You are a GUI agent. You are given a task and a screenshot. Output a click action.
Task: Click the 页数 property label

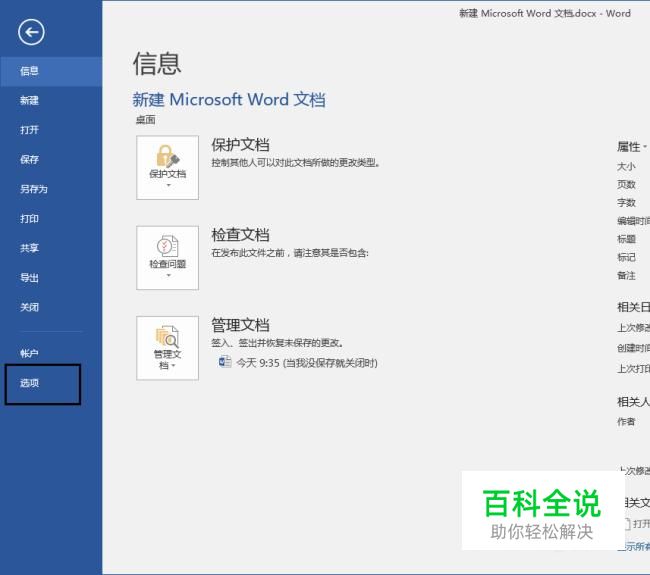(x=626, y=184)
